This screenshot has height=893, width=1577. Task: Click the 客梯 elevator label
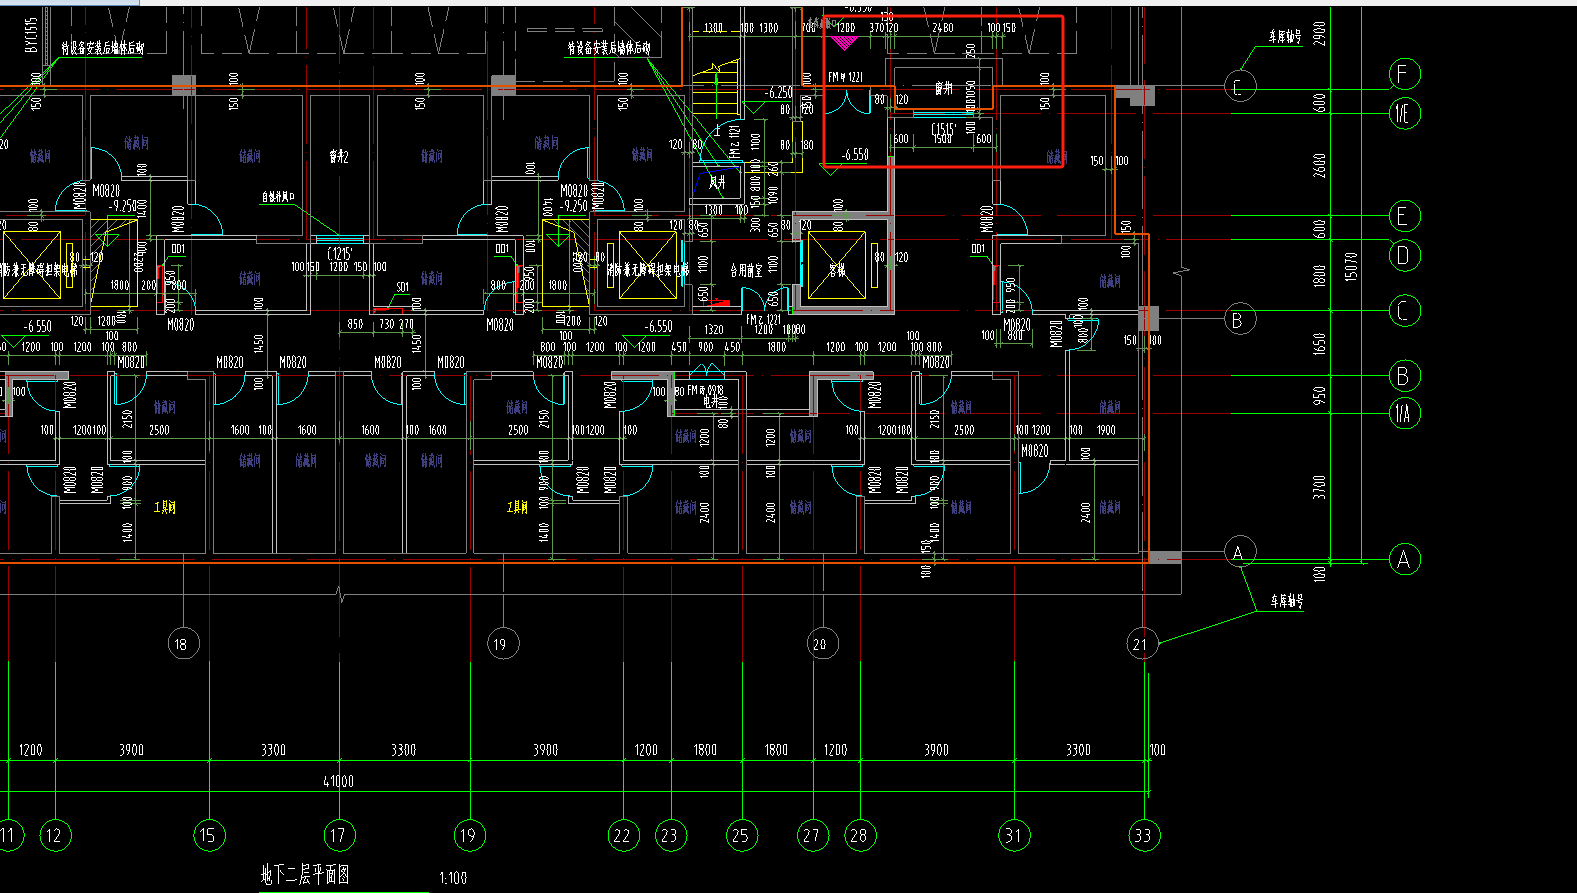coord(838,270)
